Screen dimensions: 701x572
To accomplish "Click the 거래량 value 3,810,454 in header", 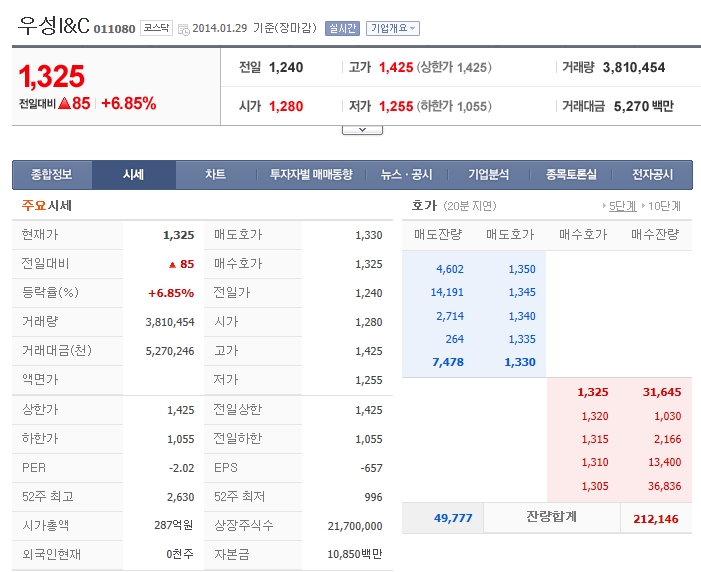I will [634, 68].
